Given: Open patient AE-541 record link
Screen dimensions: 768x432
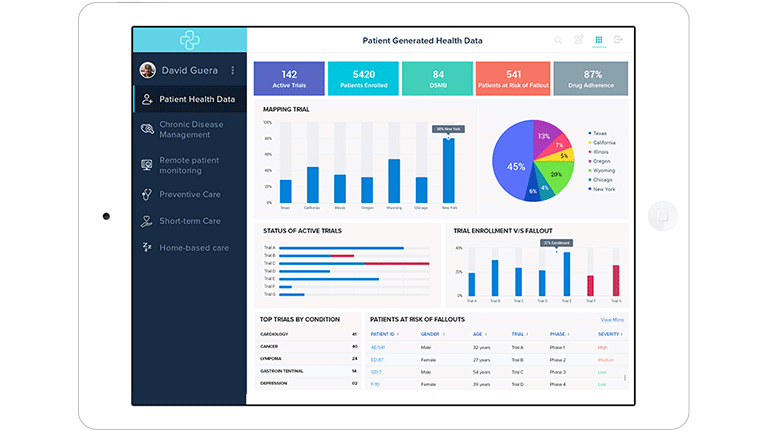Looking at the screenshot, I should tap(378, 347).
